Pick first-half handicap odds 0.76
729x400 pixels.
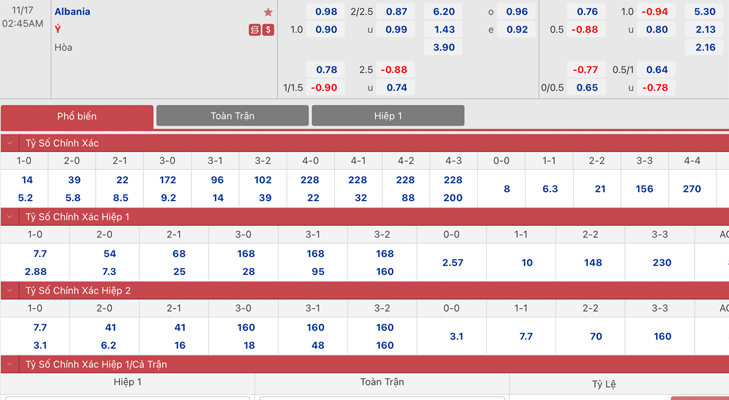pyautogui.click(x=587, y=12)
